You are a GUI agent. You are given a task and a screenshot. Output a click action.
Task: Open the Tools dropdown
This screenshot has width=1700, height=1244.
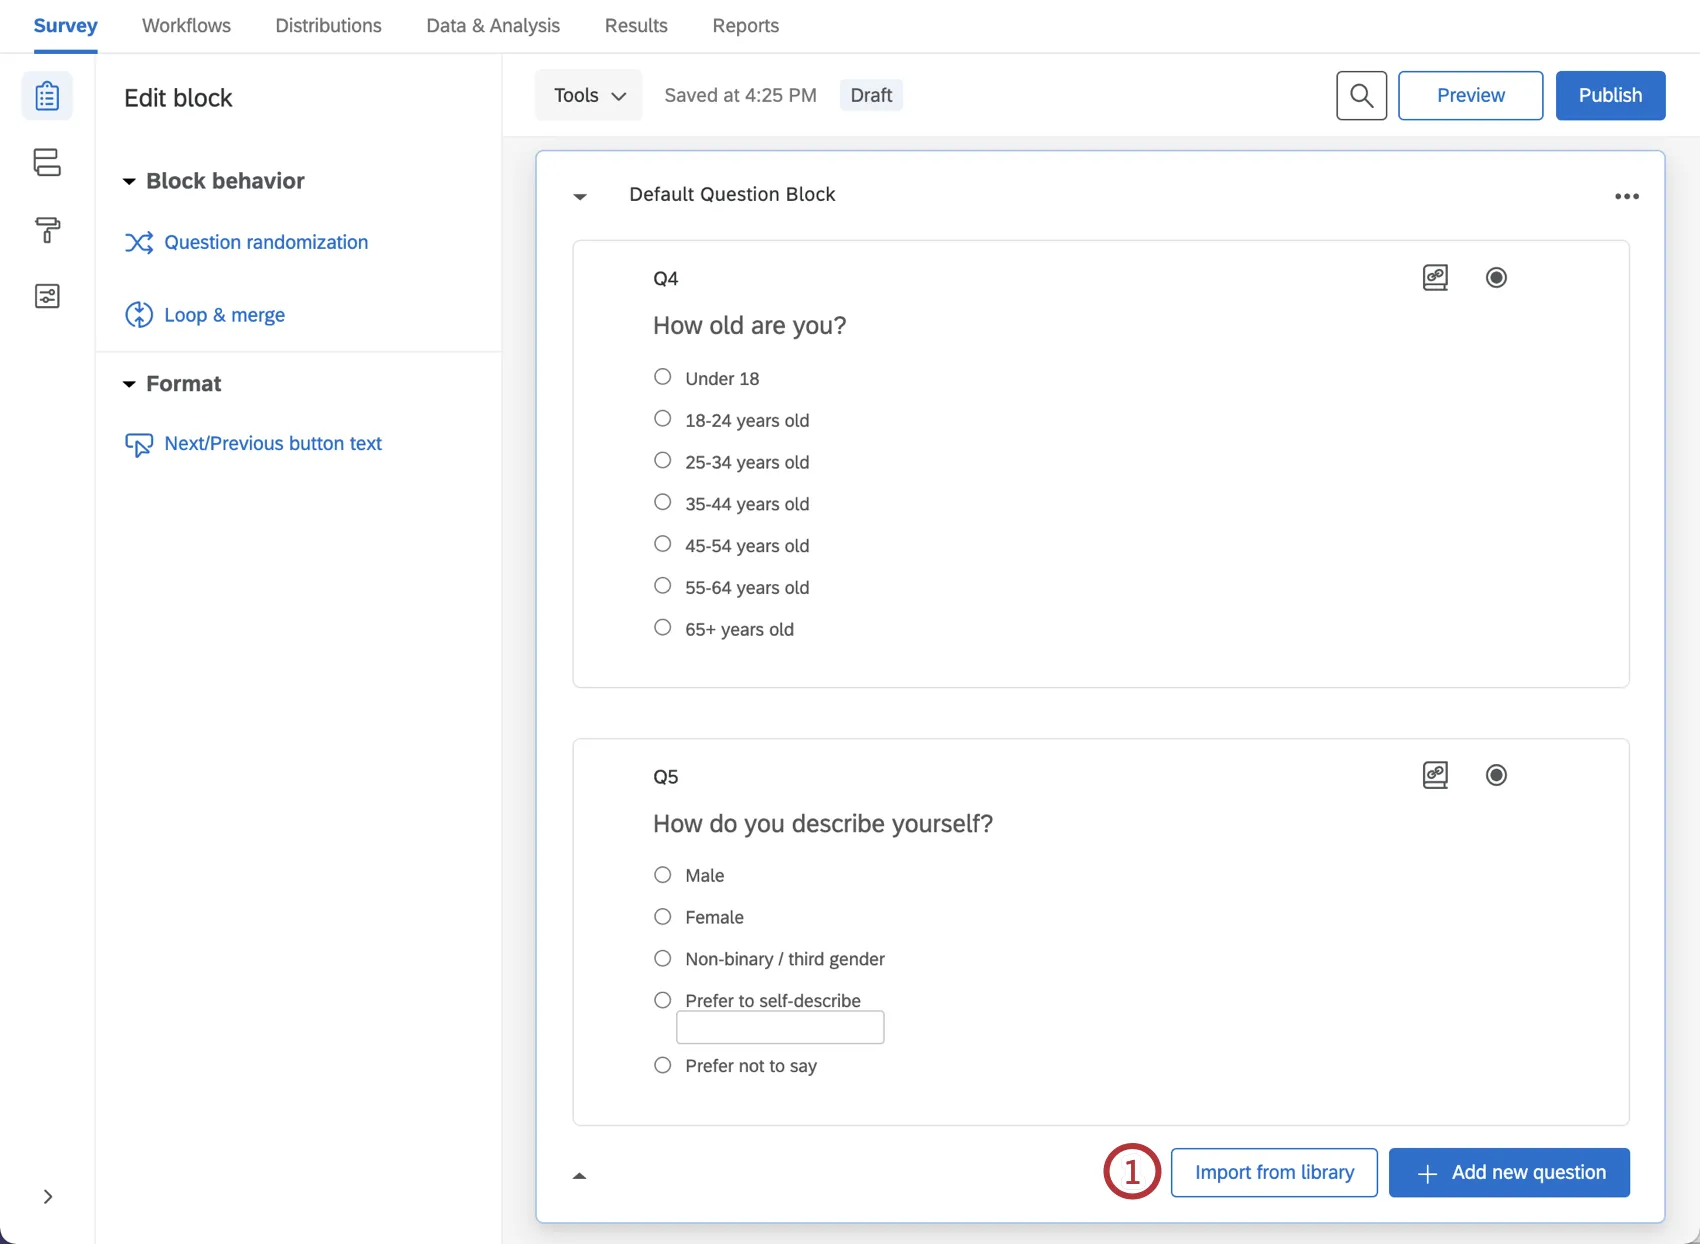(x=588, y=95)
